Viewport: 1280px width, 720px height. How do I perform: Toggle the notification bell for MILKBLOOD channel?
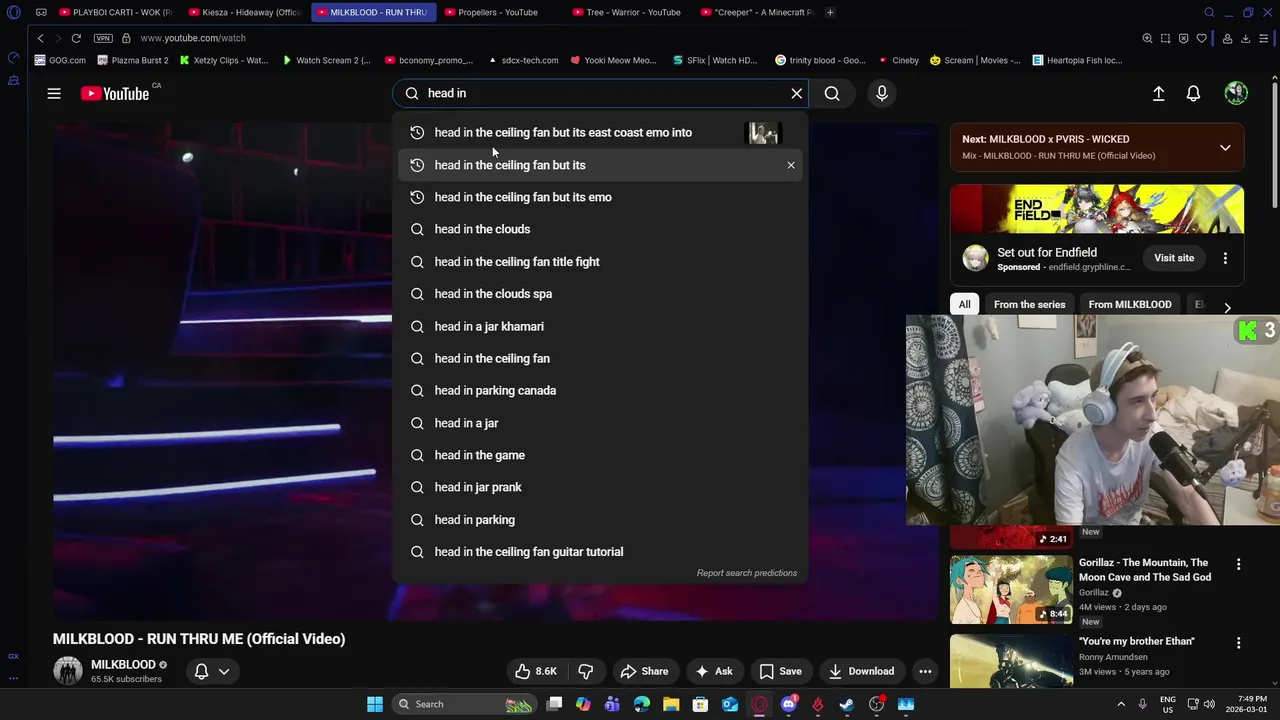(x=201, y=671)
